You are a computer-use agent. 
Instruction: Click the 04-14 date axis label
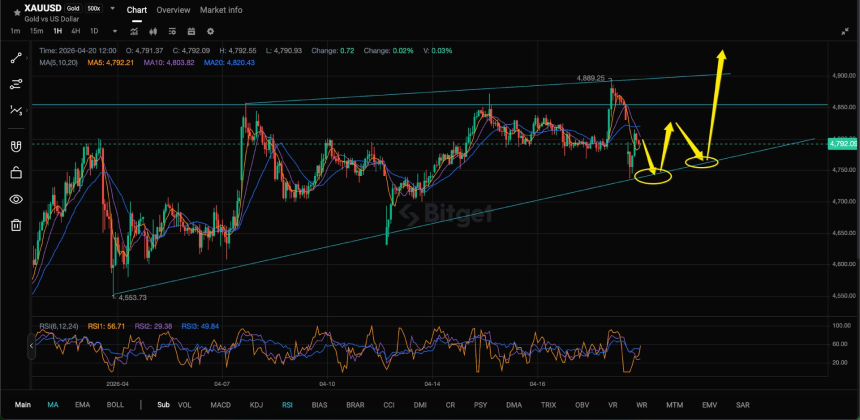coord(432,384)
